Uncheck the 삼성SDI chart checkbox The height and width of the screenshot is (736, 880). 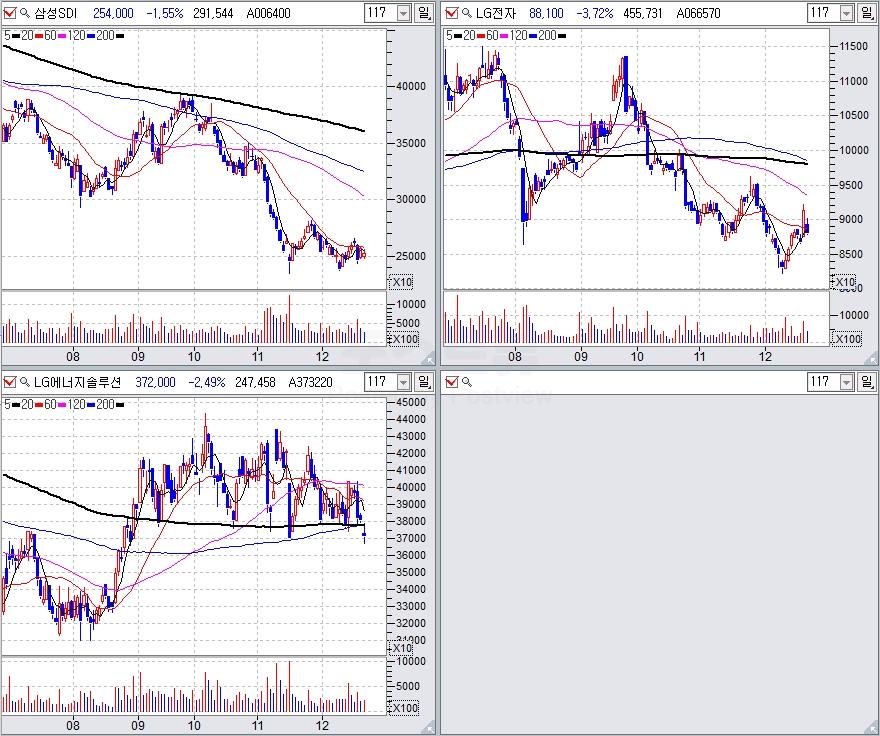tap(10, 13)
